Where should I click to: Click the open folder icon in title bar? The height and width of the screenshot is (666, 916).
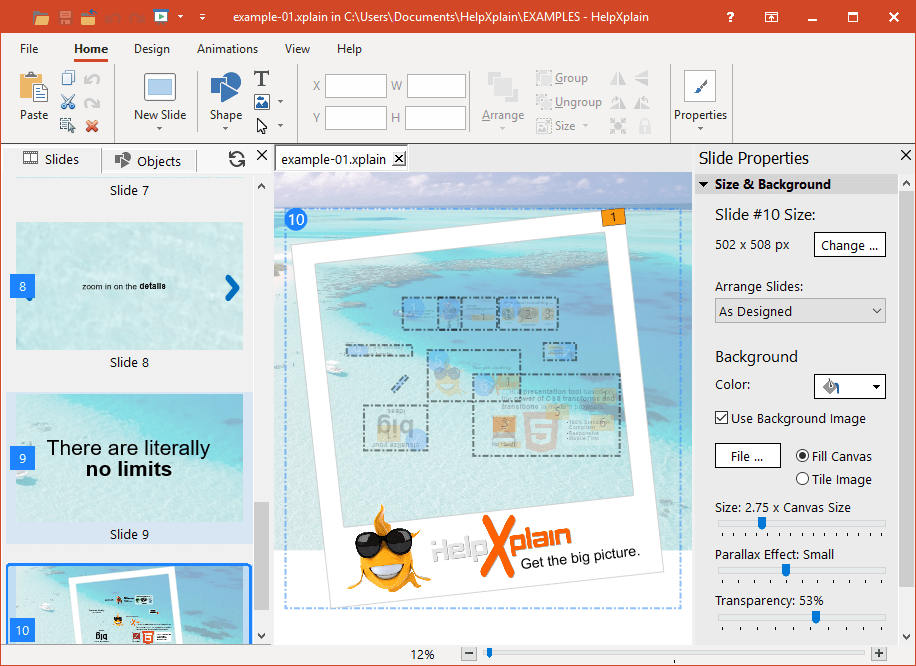(x=41, y=18)
